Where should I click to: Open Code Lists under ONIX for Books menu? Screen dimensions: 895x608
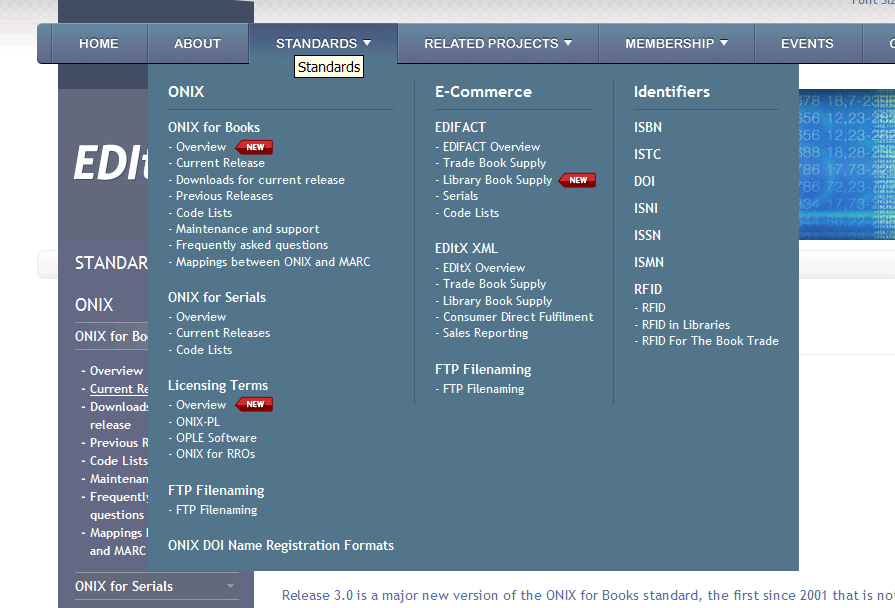[x=204, y=213]
